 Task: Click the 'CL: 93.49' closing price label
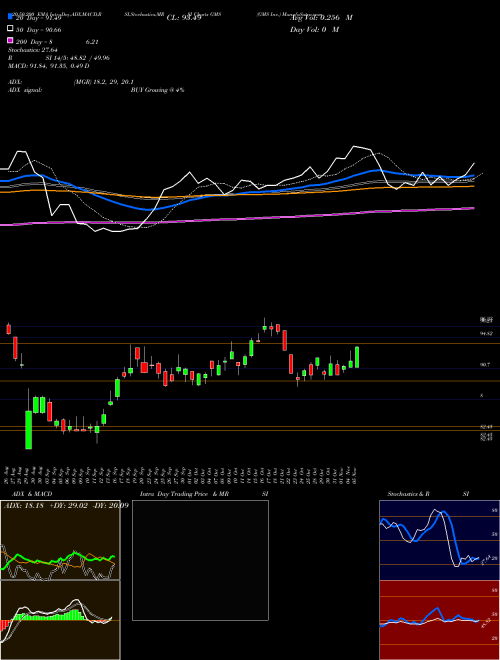(184, 18)
